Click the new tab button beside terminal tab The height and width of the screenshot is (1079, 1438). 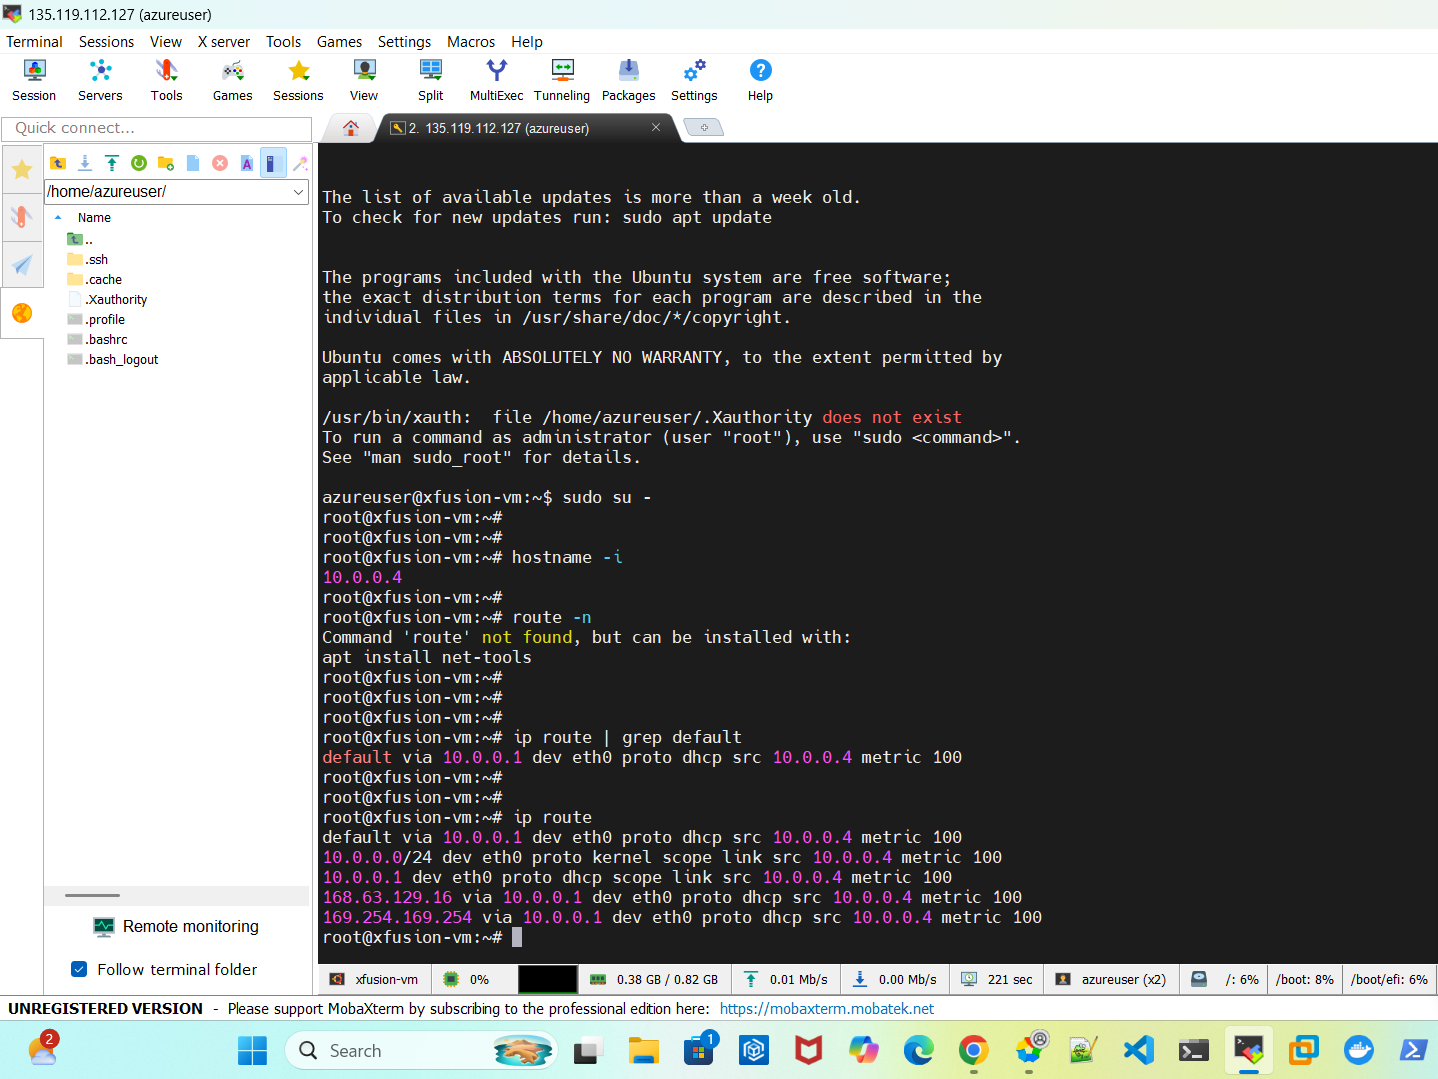tap(703, 128)
